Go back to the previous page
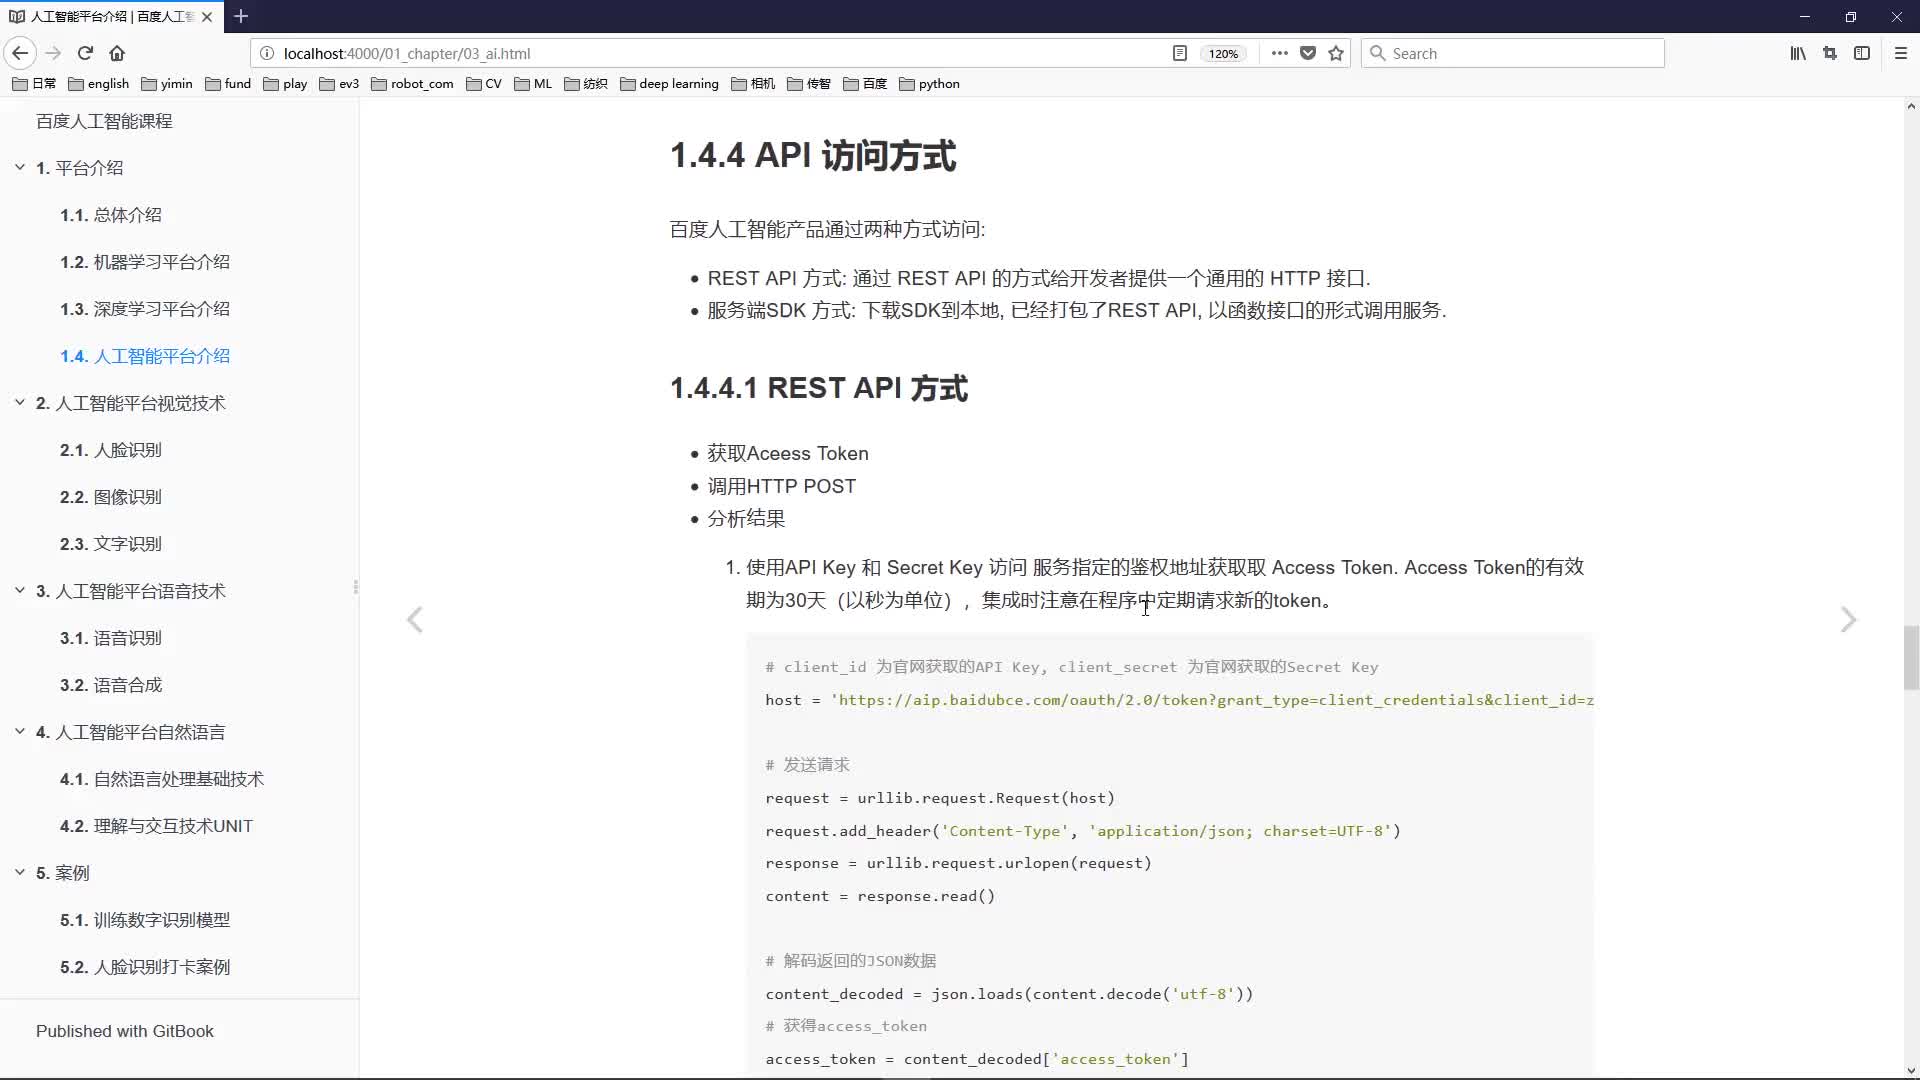The image size is (1920, 1080). (20, 53)
